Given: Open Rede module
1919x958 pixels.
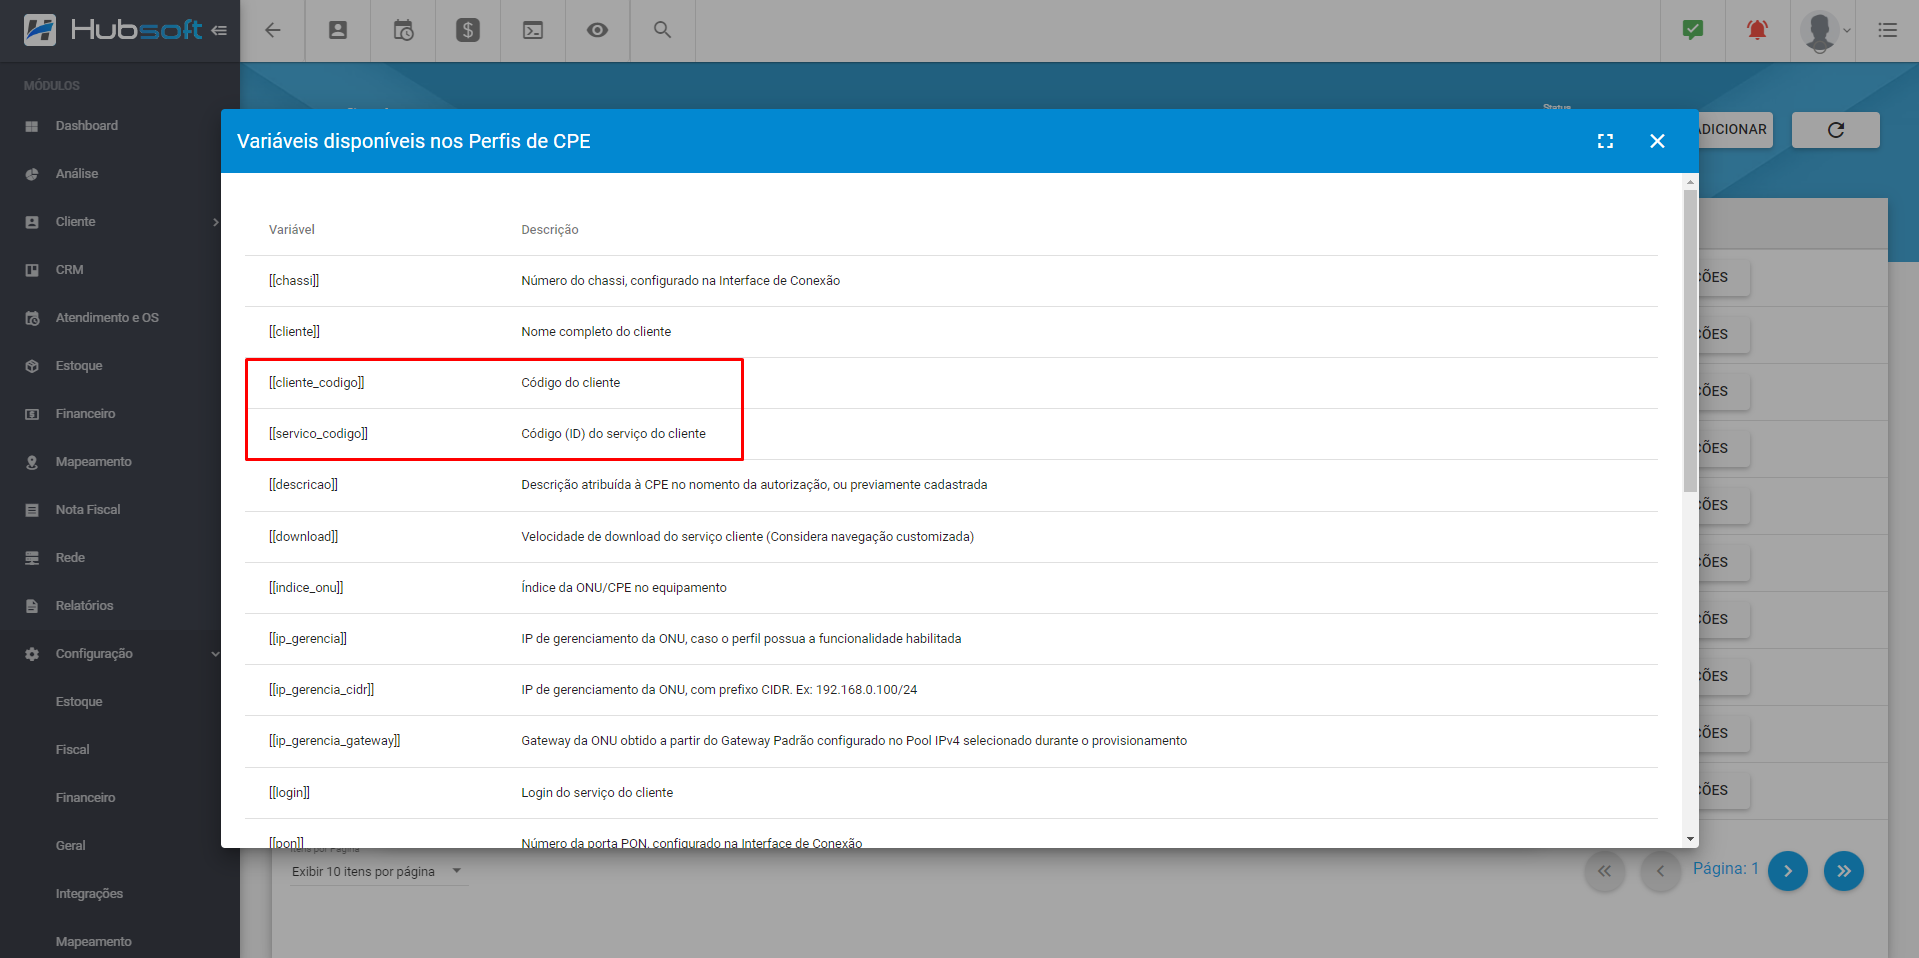Looking at the screenshot, I should [70, 558].
